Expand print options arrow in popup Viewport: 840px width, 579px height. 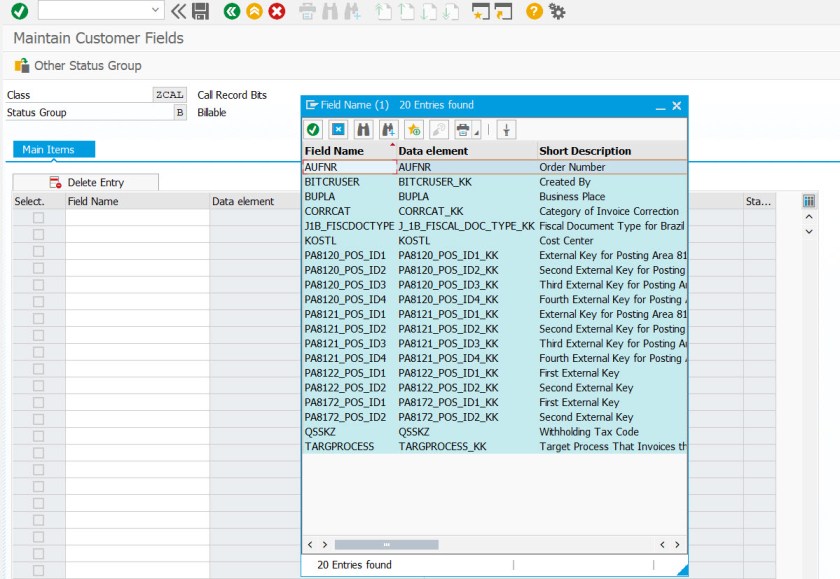477,132
